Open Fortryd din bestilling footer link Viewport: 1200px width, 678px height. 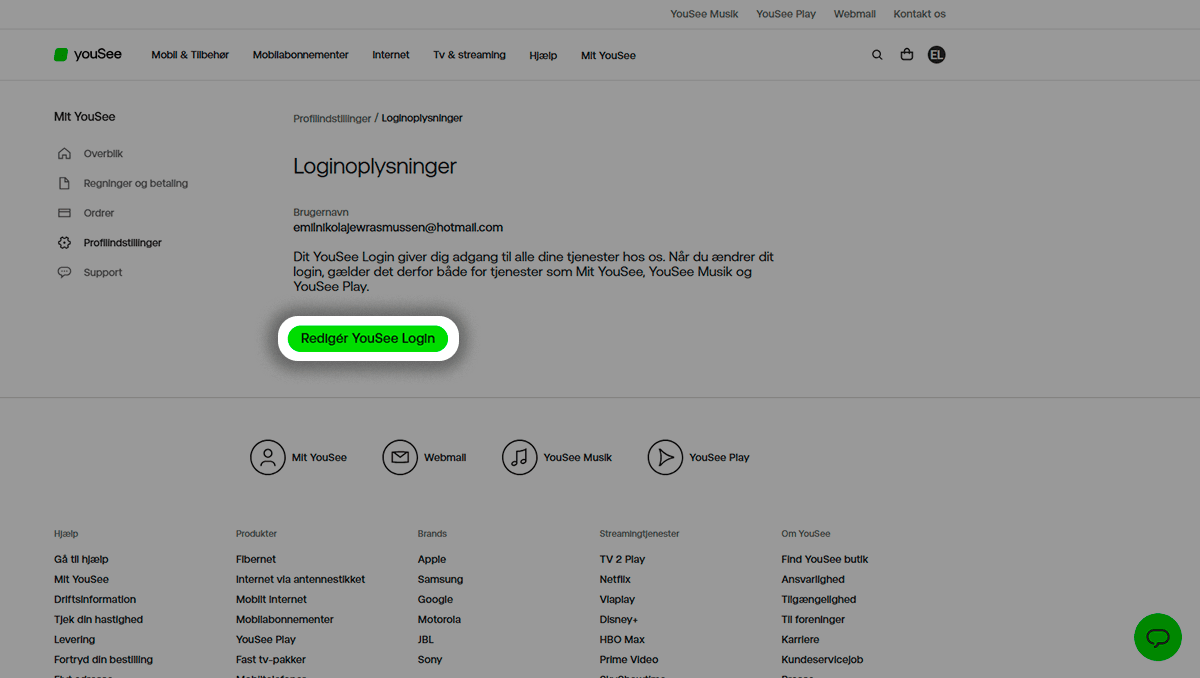coord(103,659)
